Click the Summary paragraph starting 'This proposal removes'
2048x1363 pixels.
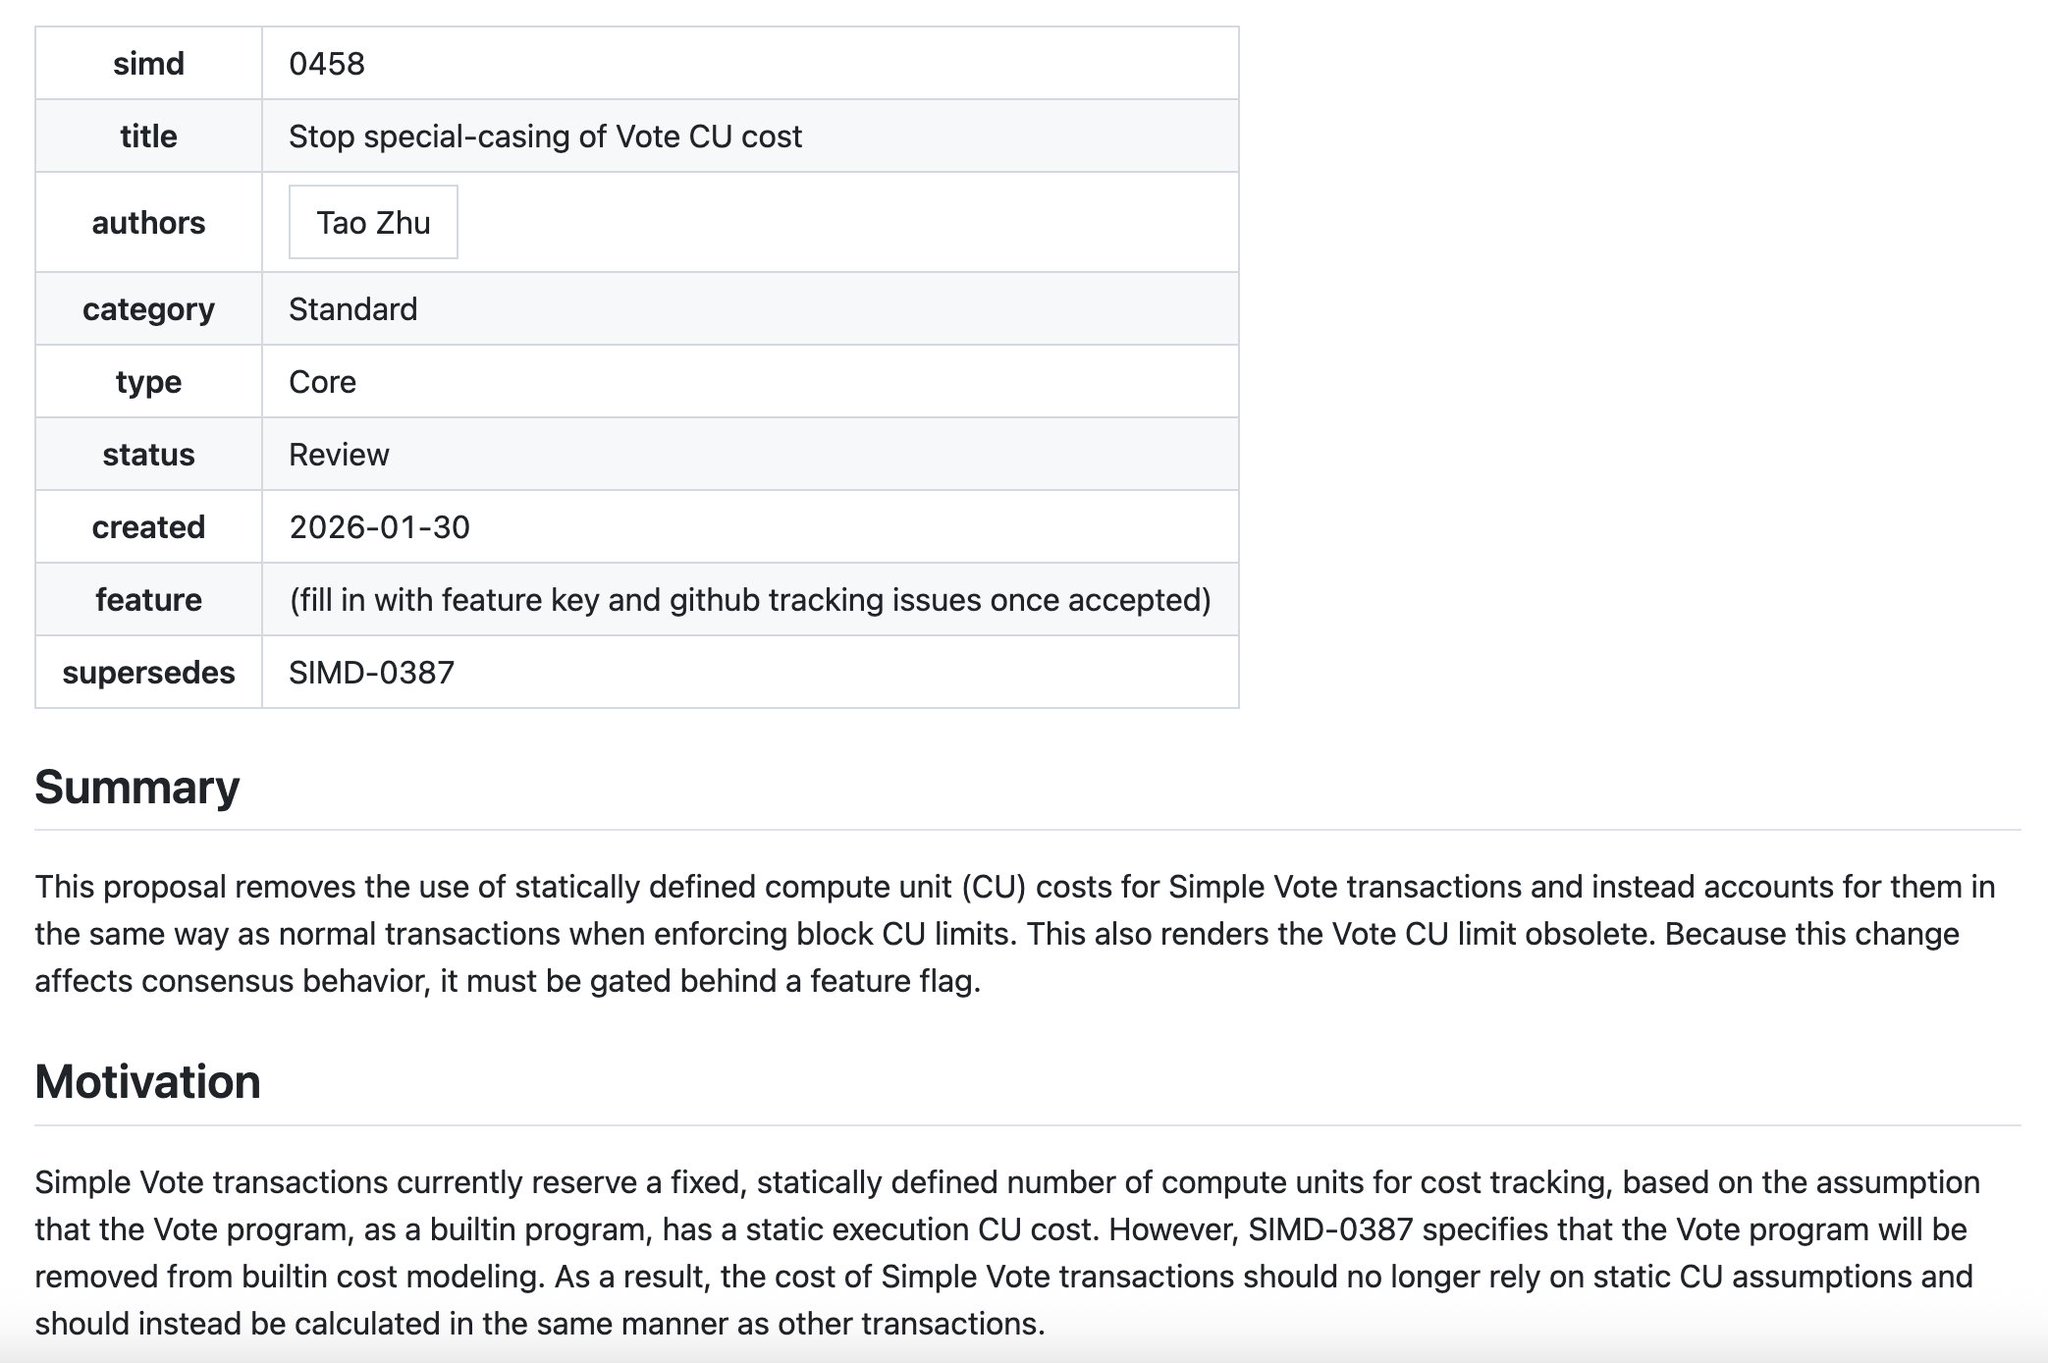coord(1015,933)
